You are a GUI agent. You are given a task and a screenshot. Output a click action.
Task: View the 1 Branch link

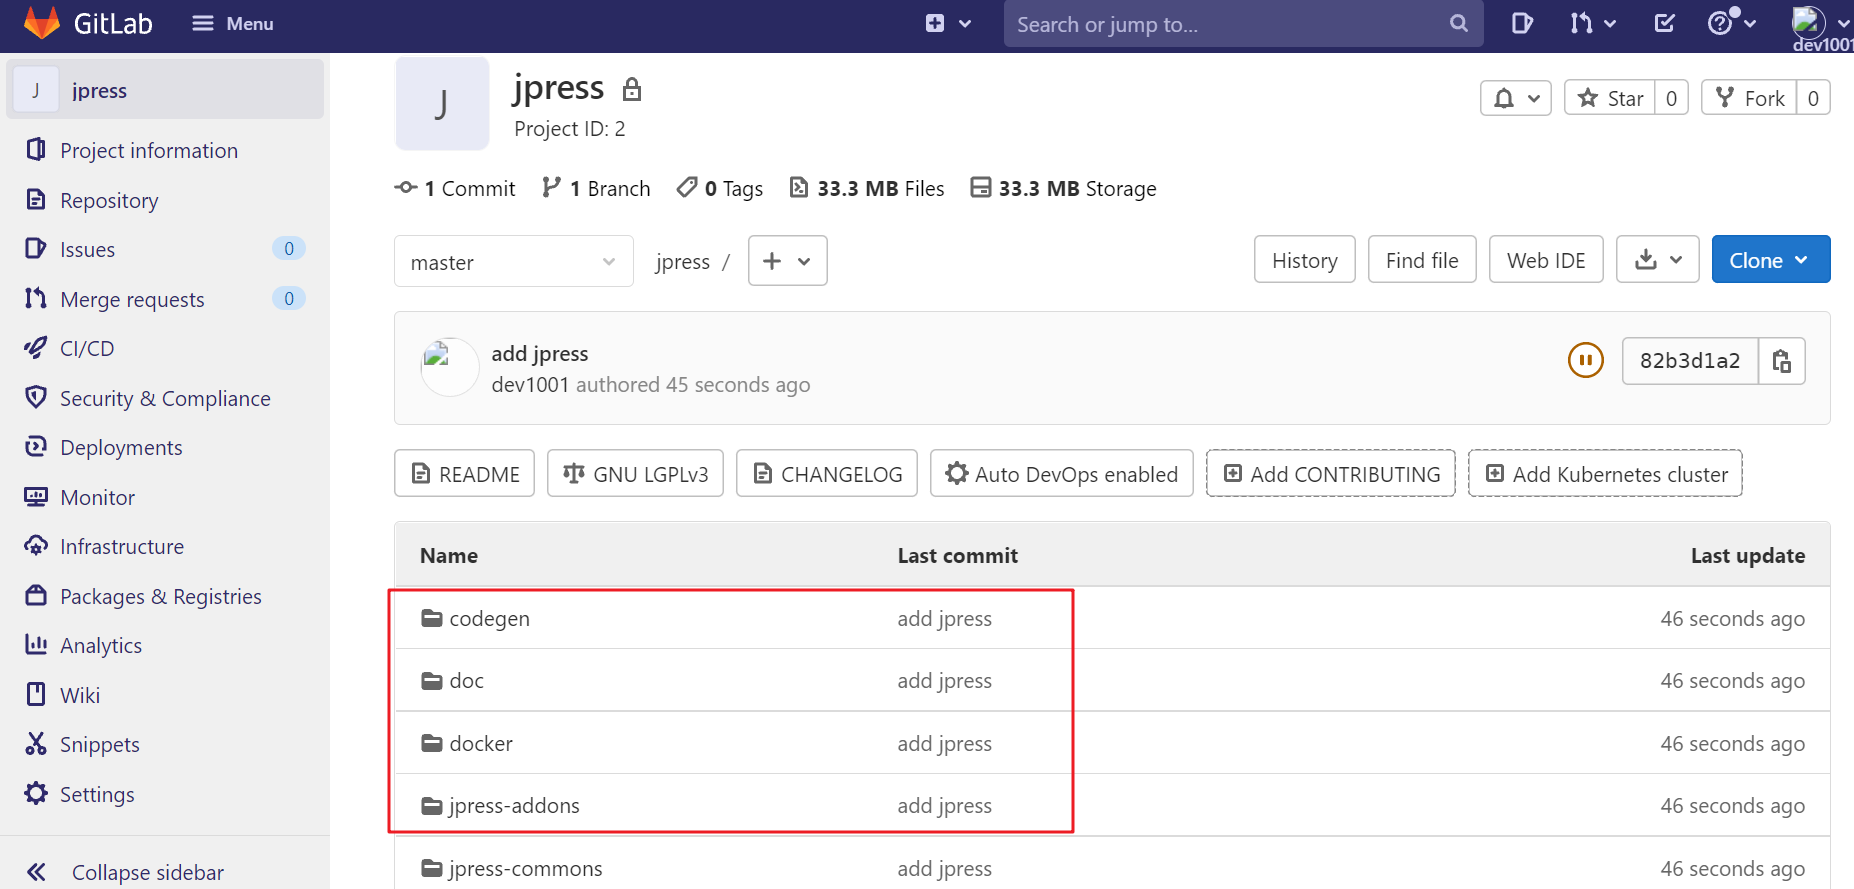coord(596,188)
